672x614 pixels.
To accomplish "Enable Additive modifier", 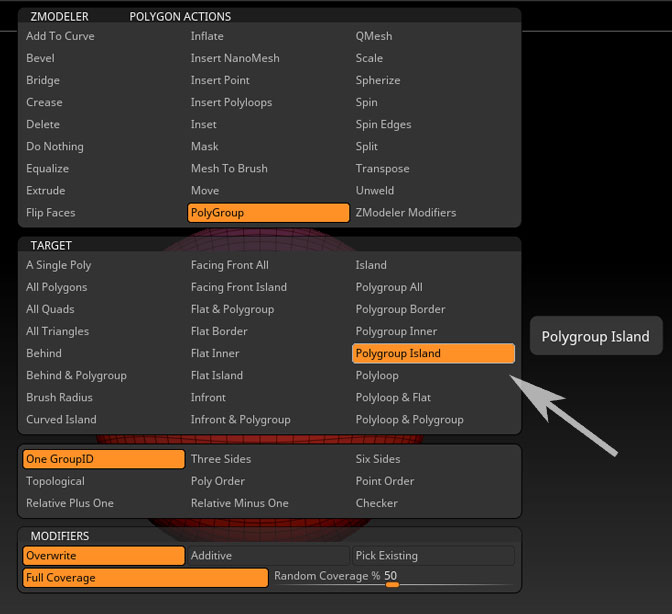I will pyautogui.click(x=268, y=555).
